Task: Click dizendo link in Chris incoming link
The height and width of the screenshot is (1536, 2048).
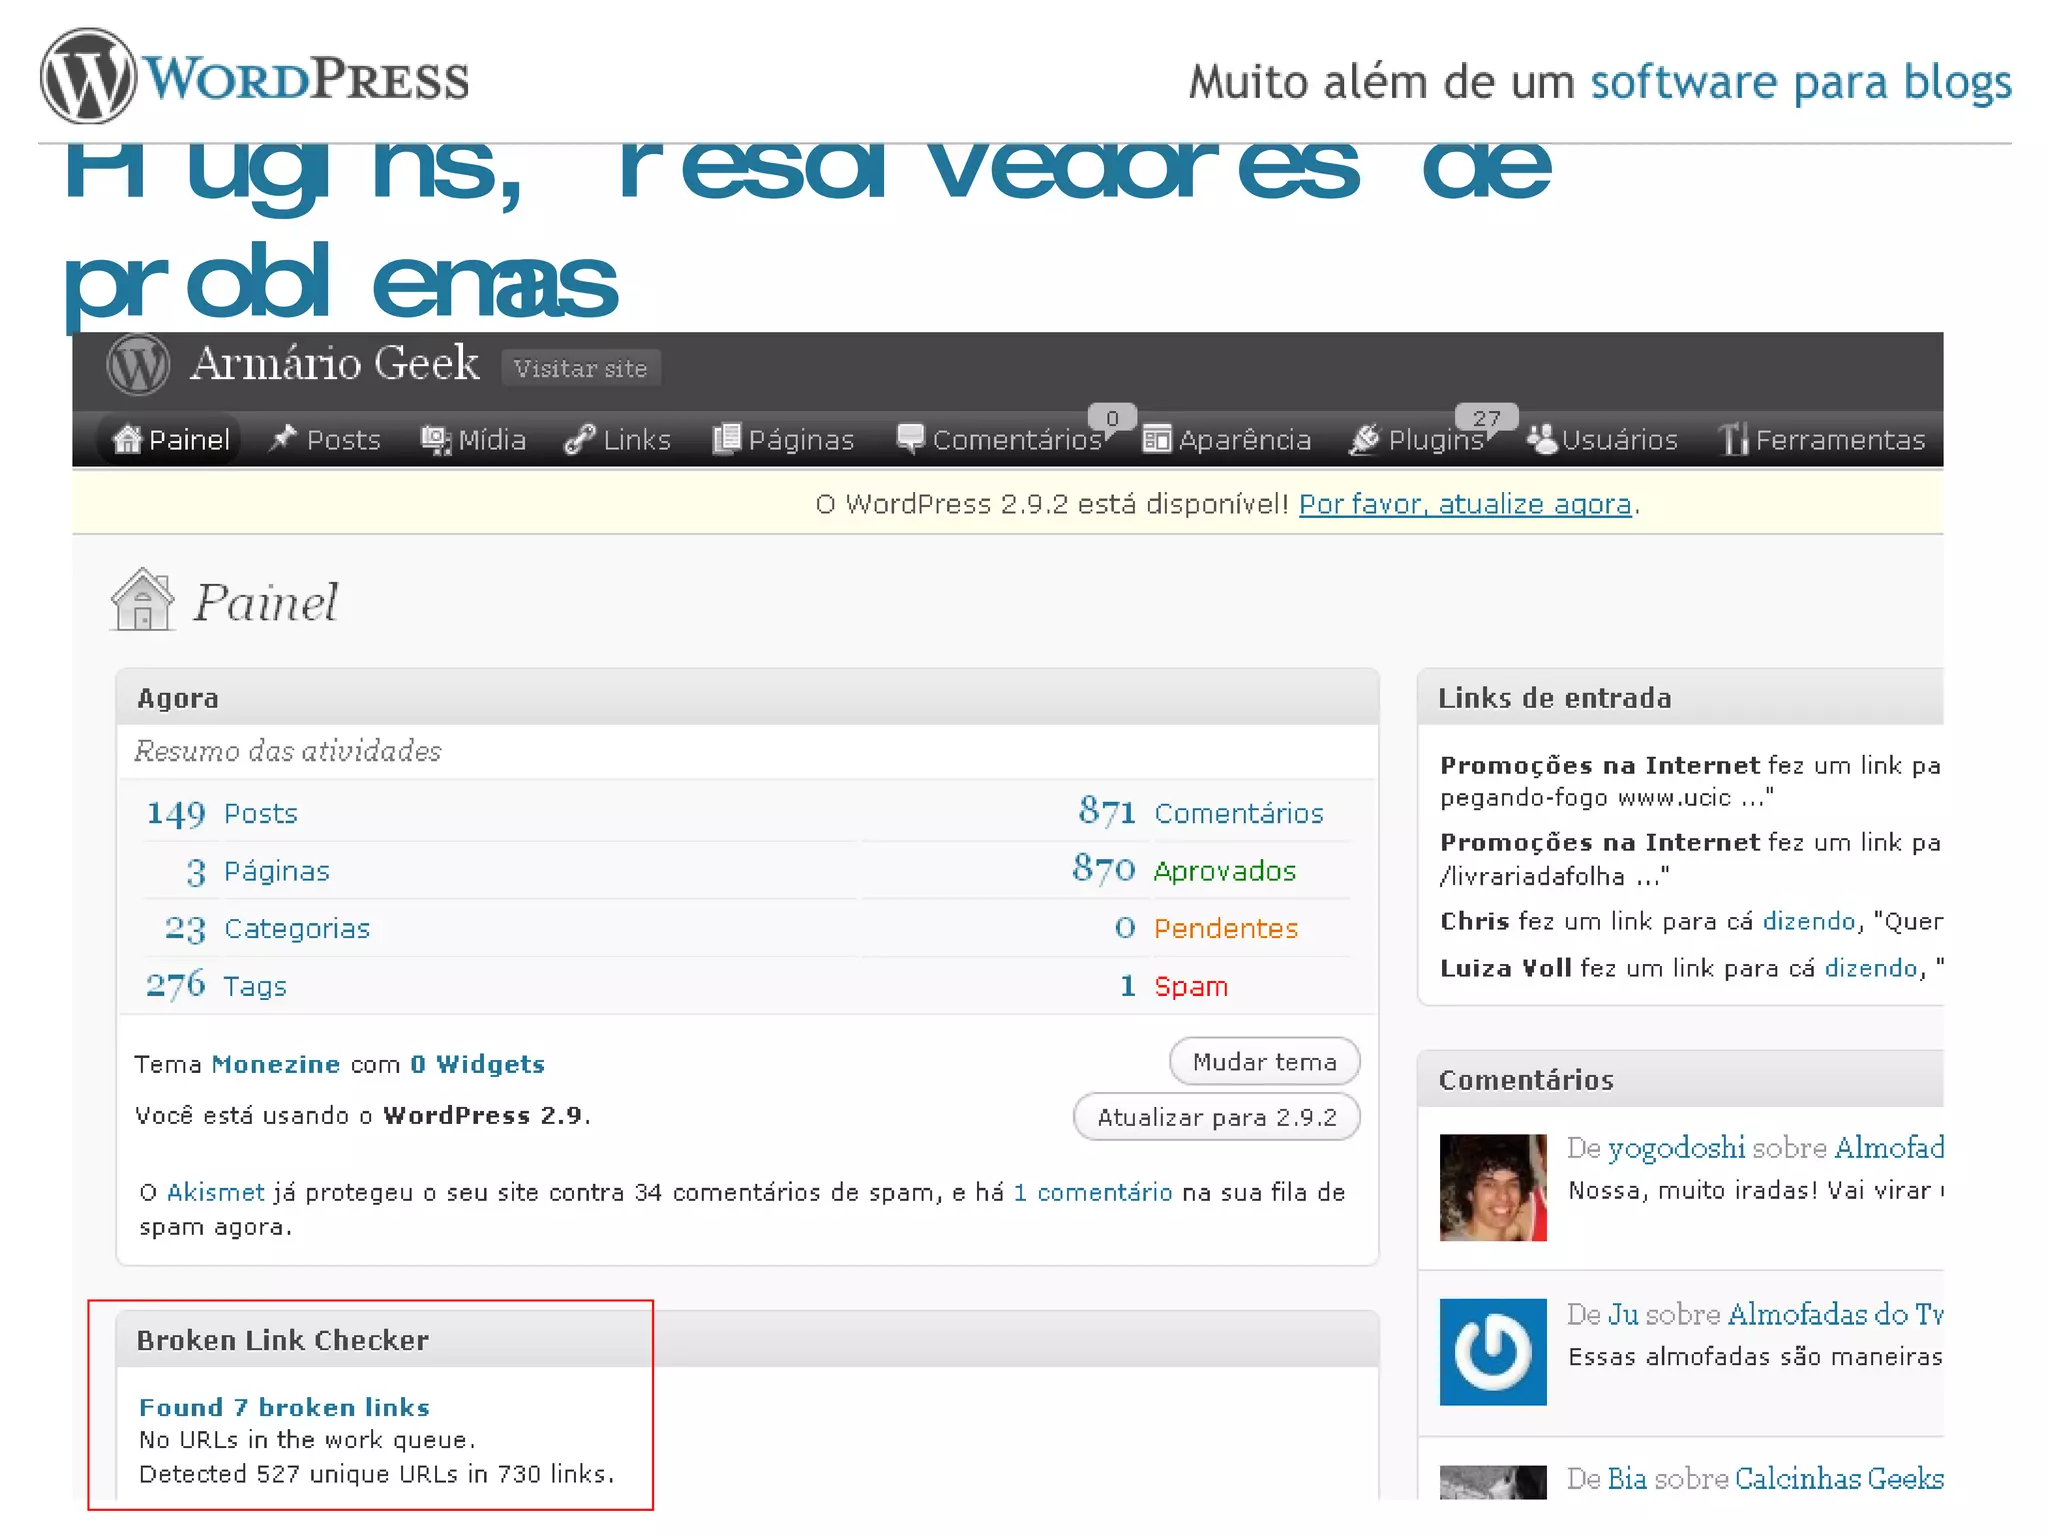Action: pos(1808,921)
